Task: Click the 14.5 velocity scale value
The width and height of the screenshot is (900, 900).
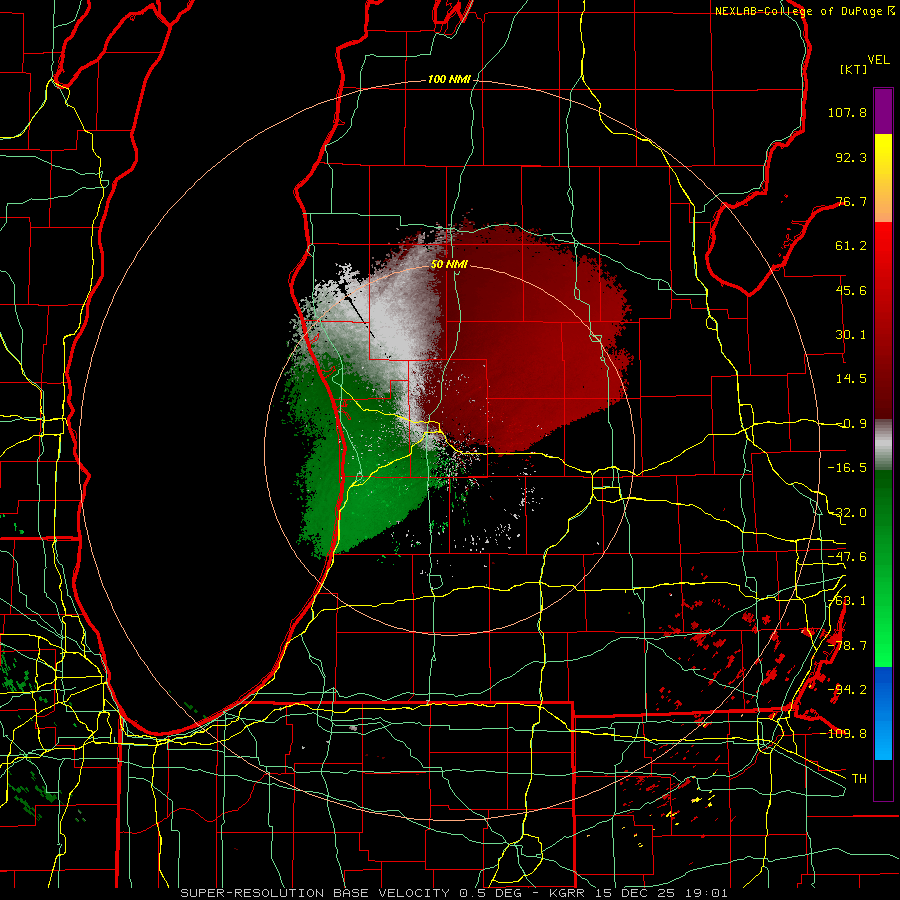Action: point(851,379)
